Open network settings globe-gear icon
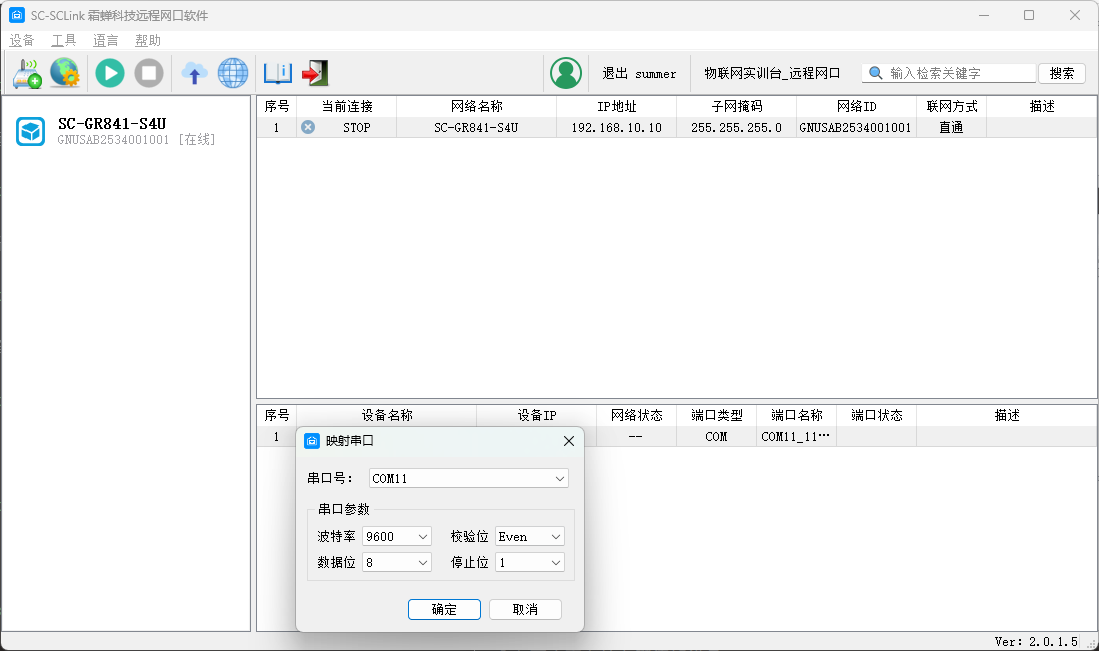Viewport: 1099px width, 651px height. pos(65,73)
